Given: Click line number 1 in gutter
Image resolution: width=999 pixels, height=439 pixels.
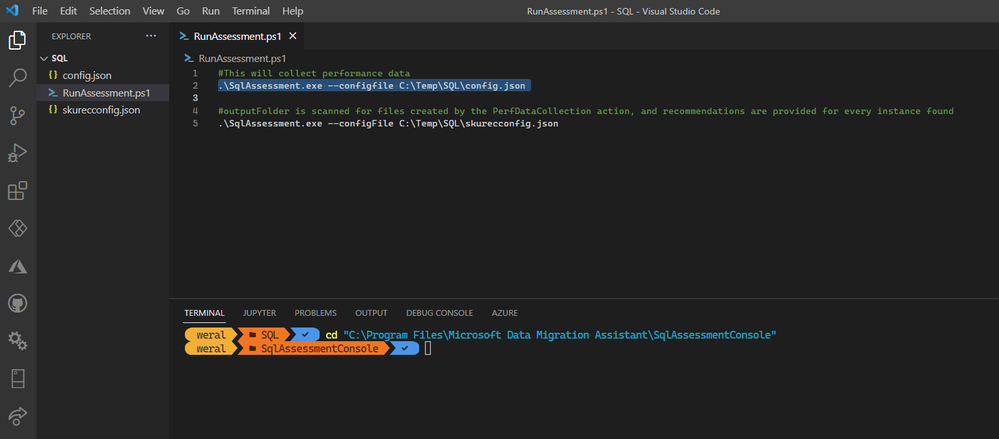Looking at the screenshot, I should [x=195, y=73].
